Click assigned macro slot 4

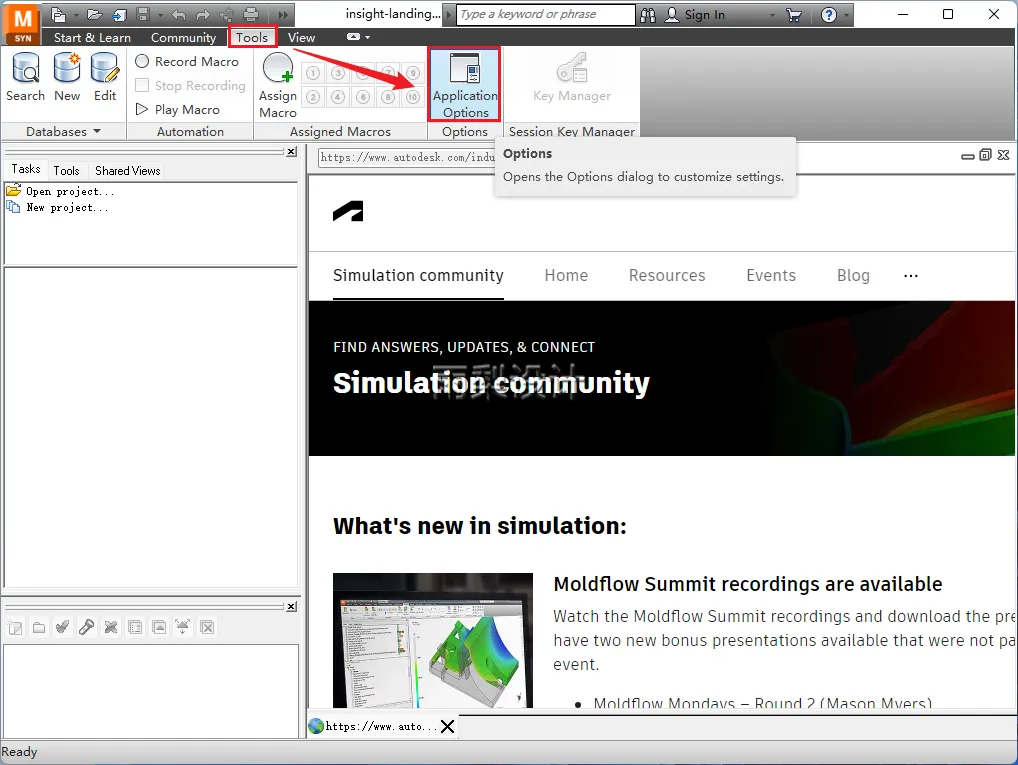coord(338,97)
